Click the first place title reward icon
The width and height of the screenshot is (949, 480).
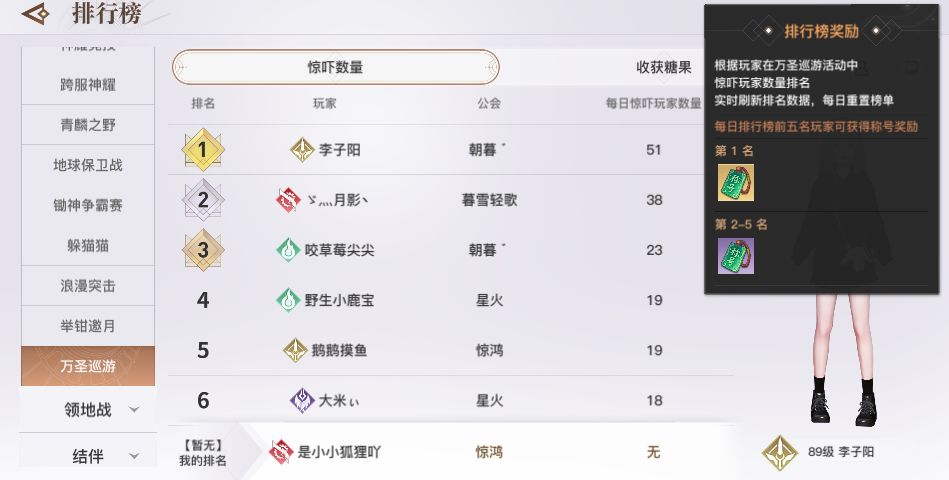coord(735,183)
